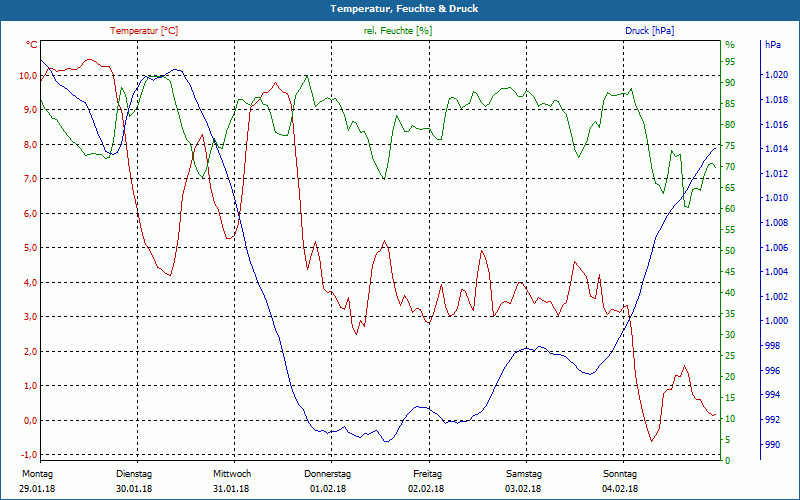Screen dimensions: 800x500
Task: Click the 1.018 pressure axis value
Action: 777,99
